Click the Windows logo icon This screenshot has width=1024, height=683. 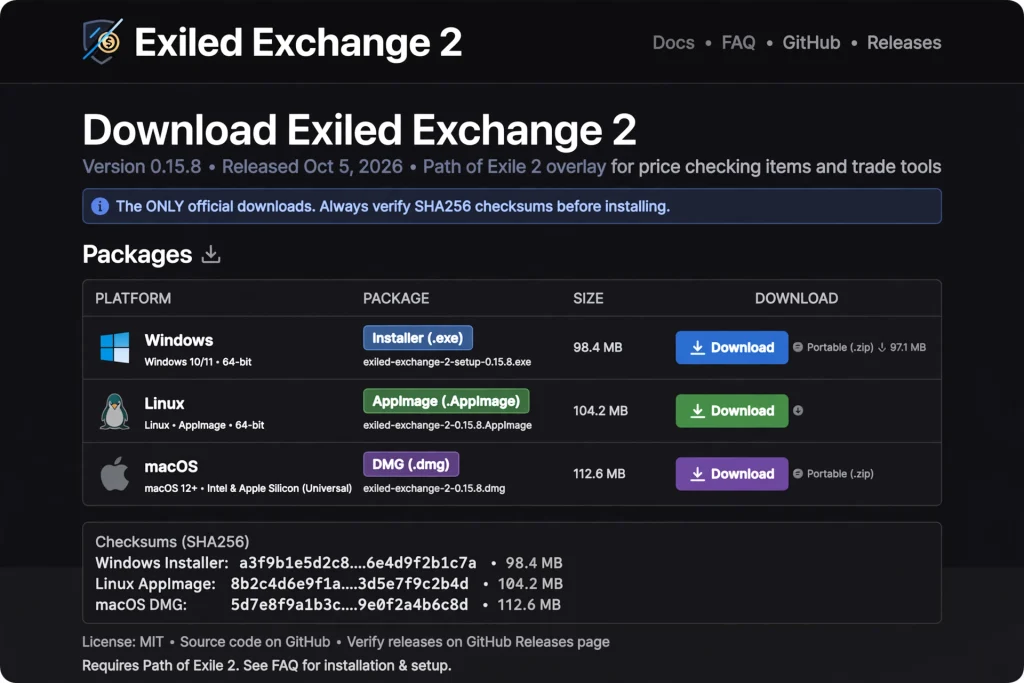(115, 347)
